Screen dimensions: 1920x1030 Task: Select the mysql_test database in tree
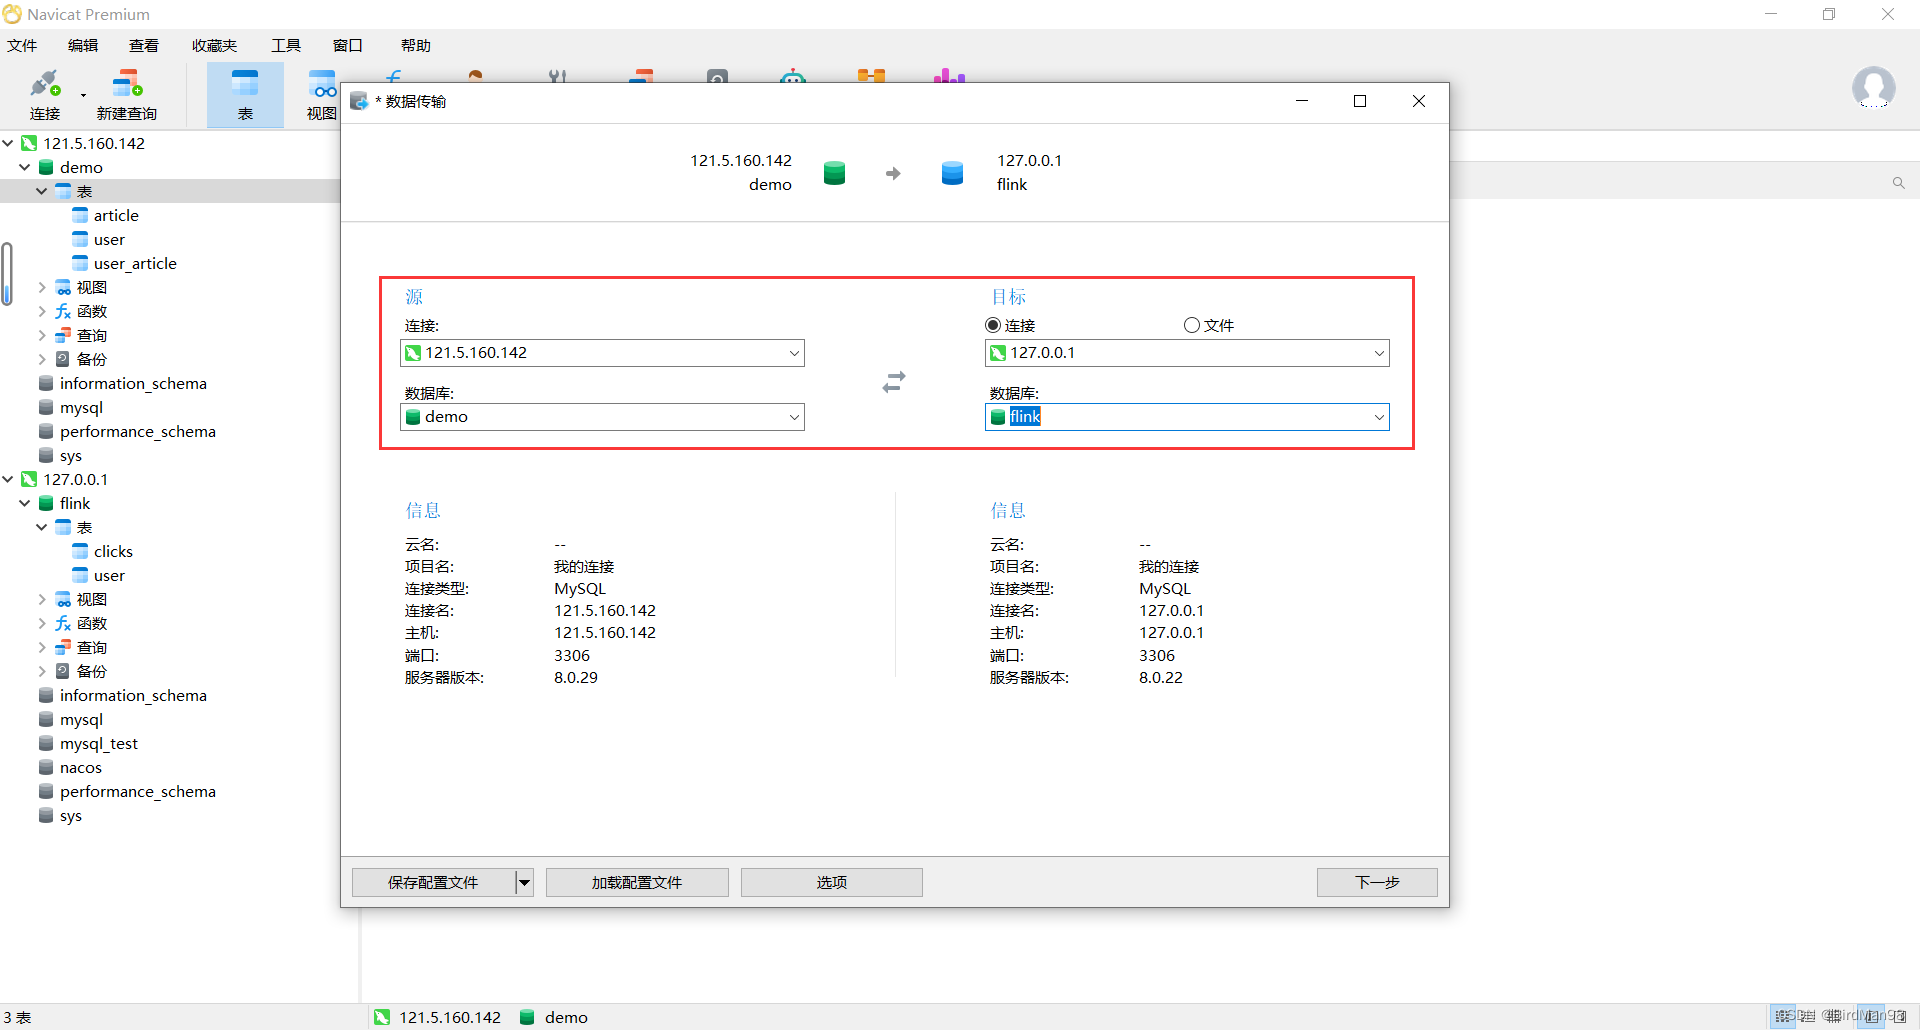point(98,743)
